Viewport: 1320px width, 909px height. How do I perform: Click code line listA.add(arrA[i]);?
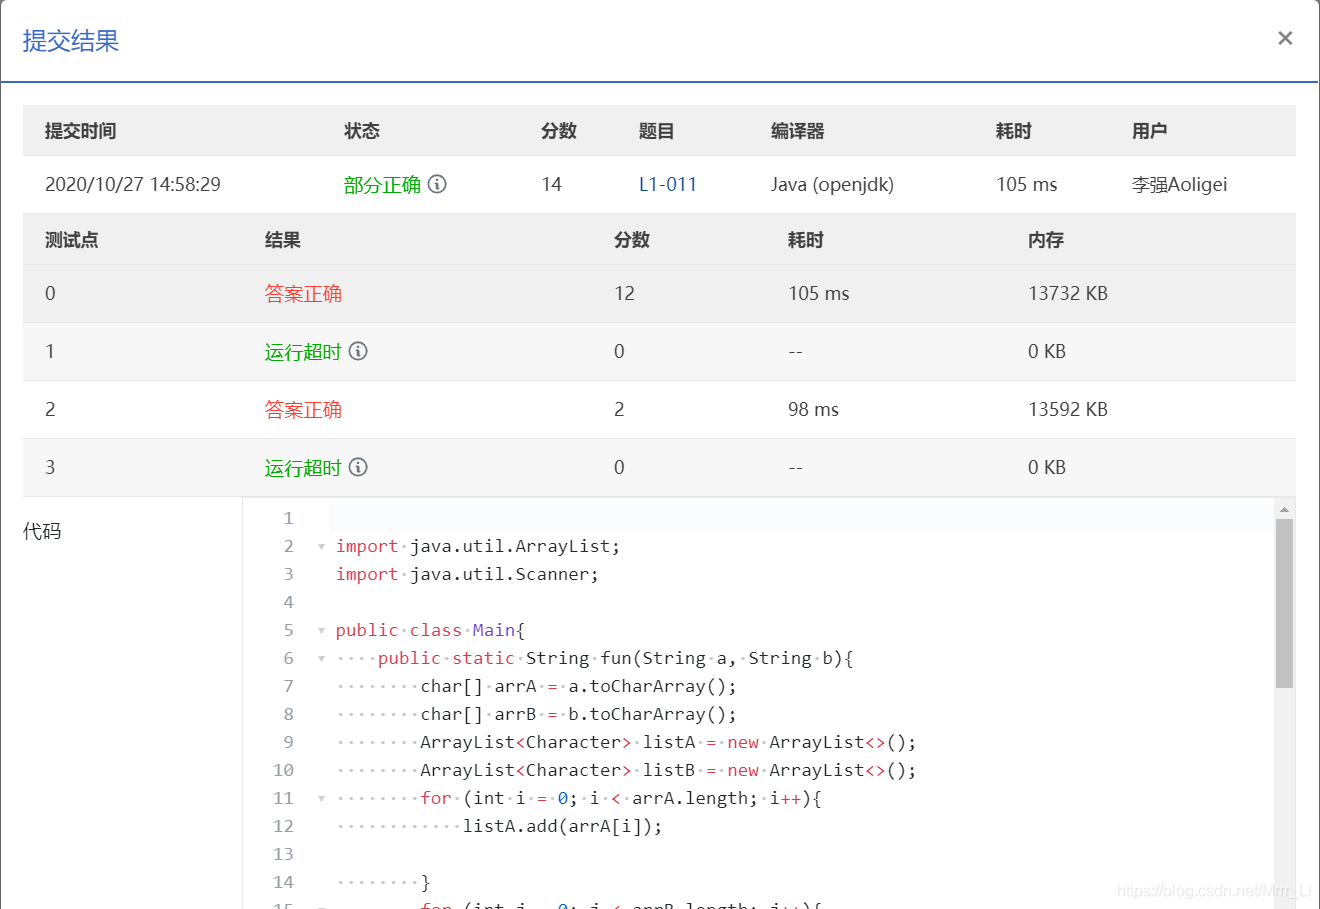(x=562, y=827)
